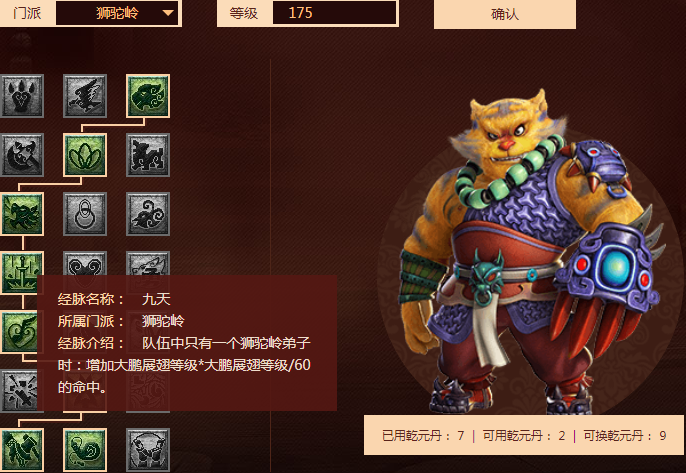
Task: Click the green beast head skill icon
Action: click(x=148, y=96)
